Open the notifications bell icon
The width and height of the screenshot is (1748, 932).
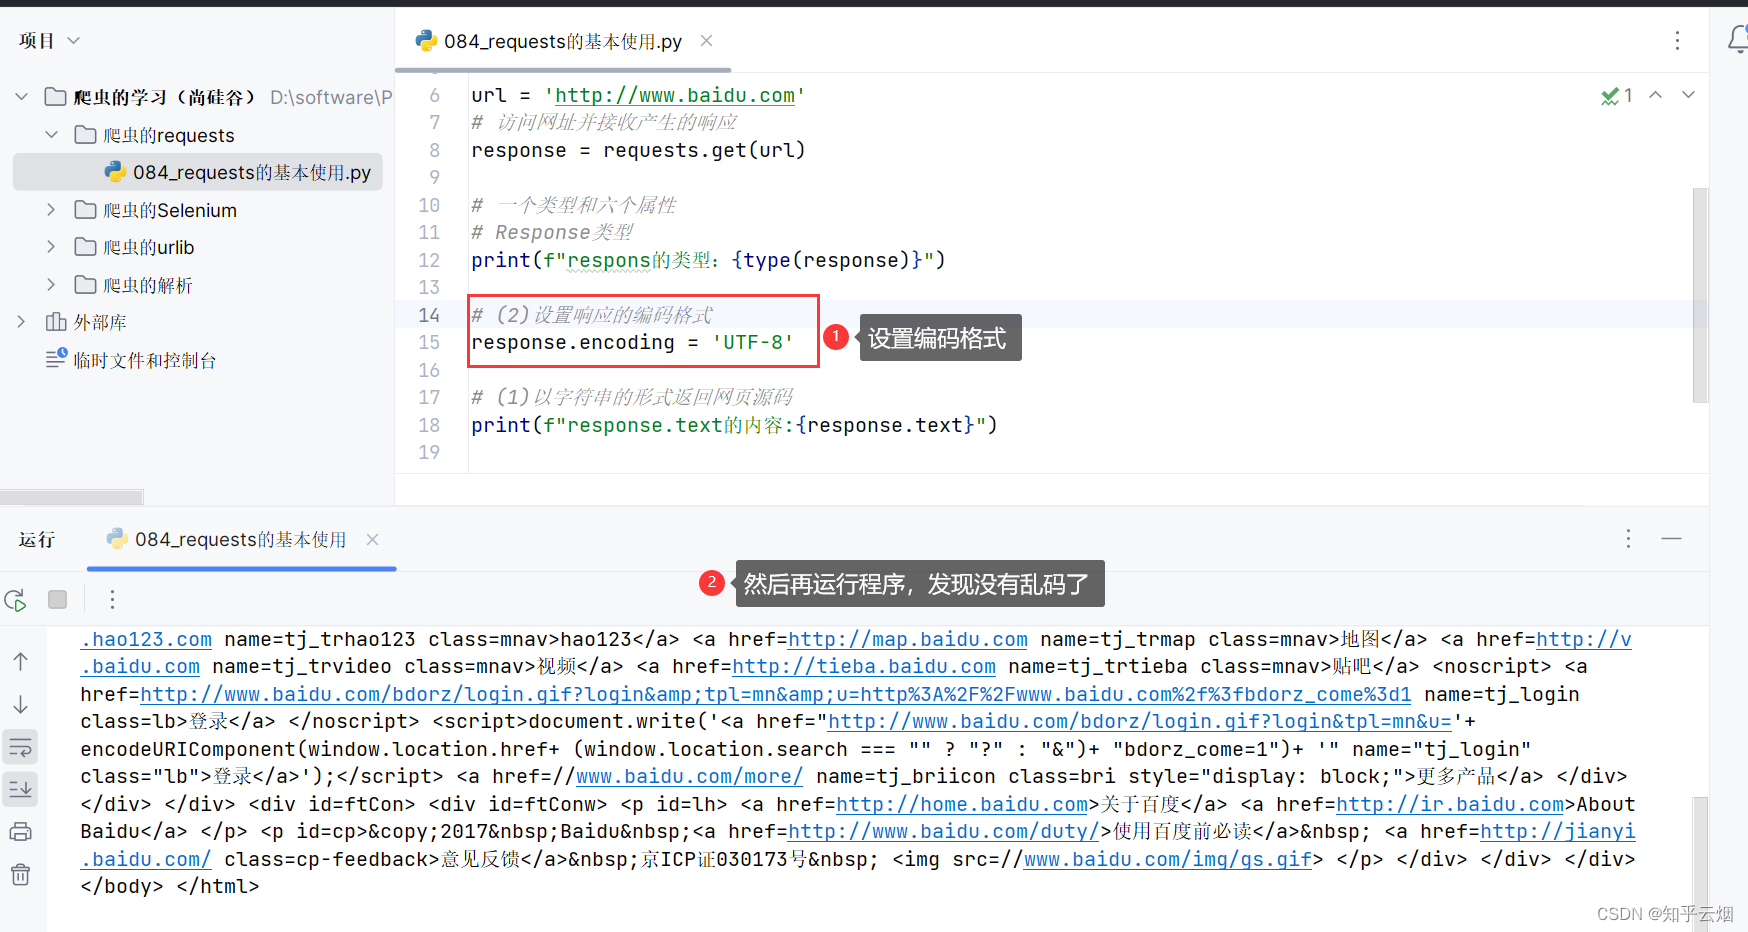(x=1738, y=39)
